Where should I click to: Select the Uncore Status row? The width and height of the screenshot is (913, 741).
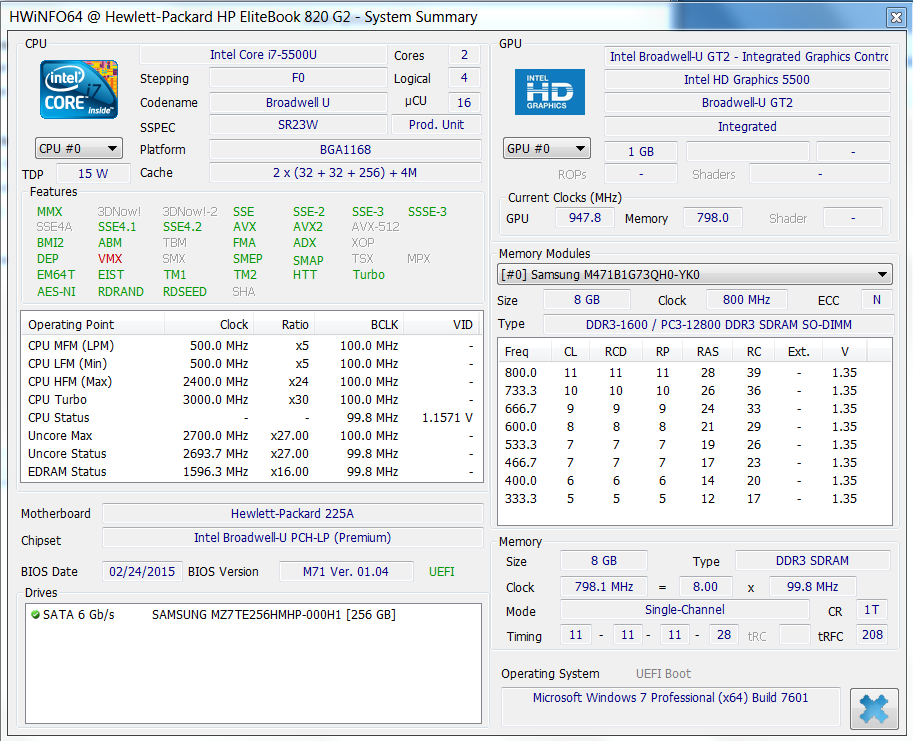click(252, 454)
